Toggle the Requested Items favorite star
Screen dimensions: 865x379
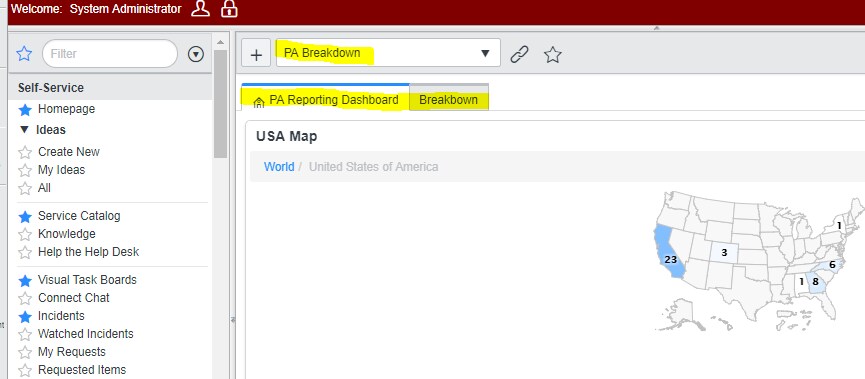(x=25, y=370)
